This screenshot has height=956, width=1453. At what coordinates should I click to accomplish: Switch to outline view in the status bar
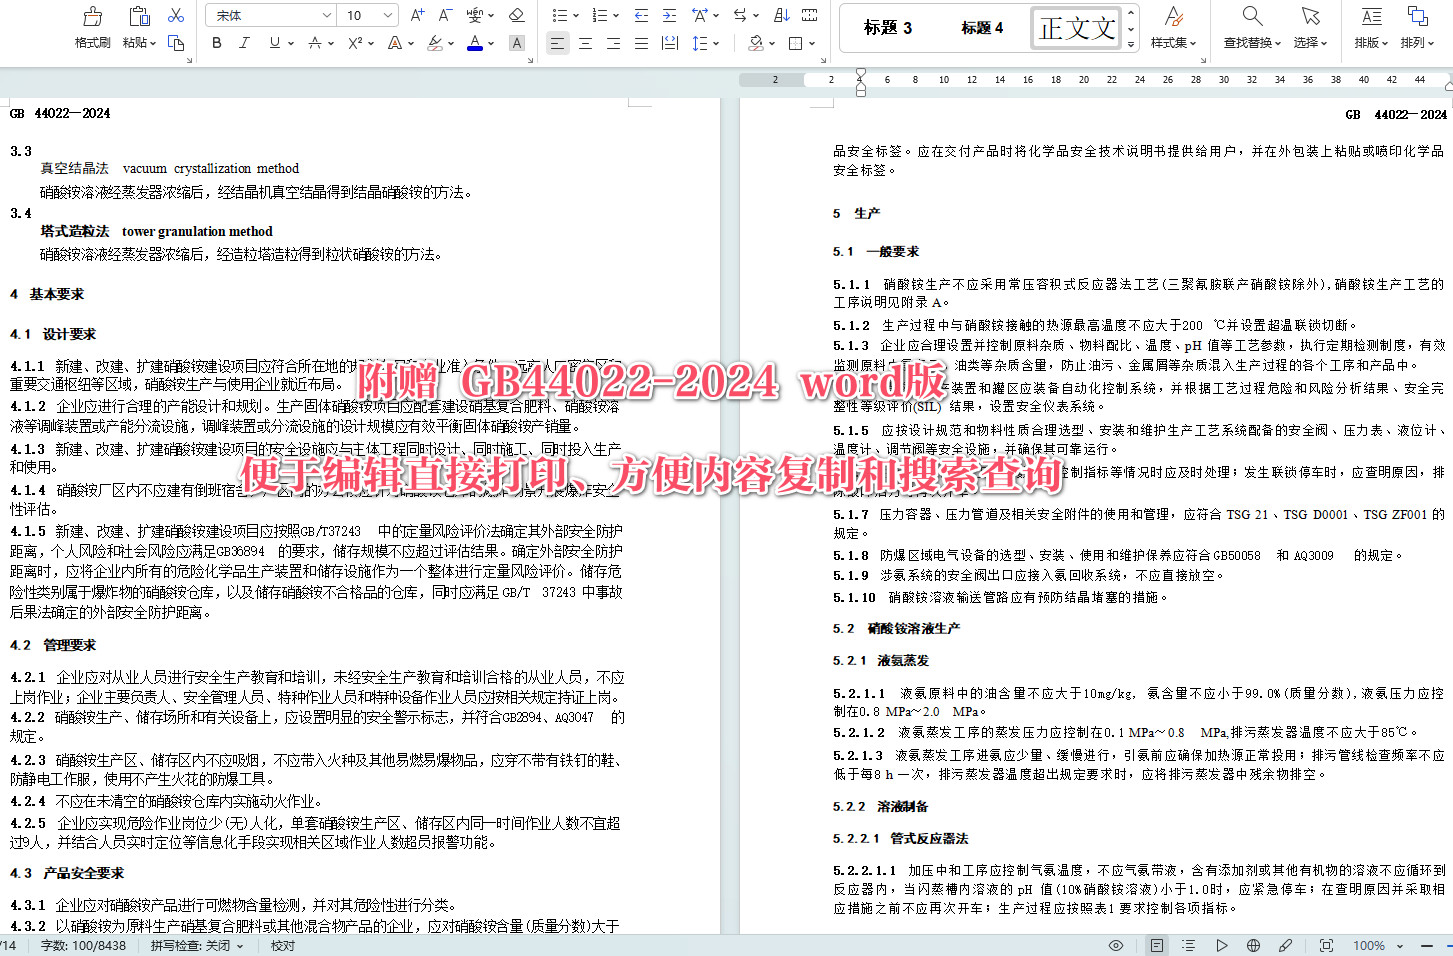pos(1188,944)
